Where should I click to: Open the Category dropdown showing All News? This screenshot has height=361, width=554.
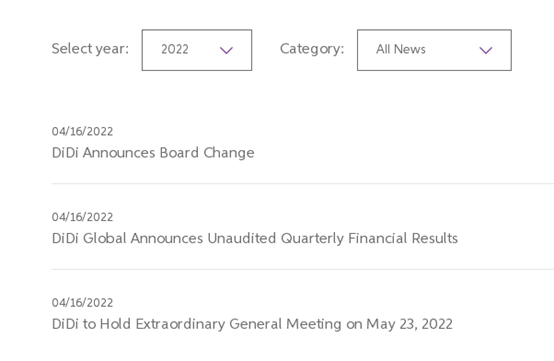pos(434,50)
